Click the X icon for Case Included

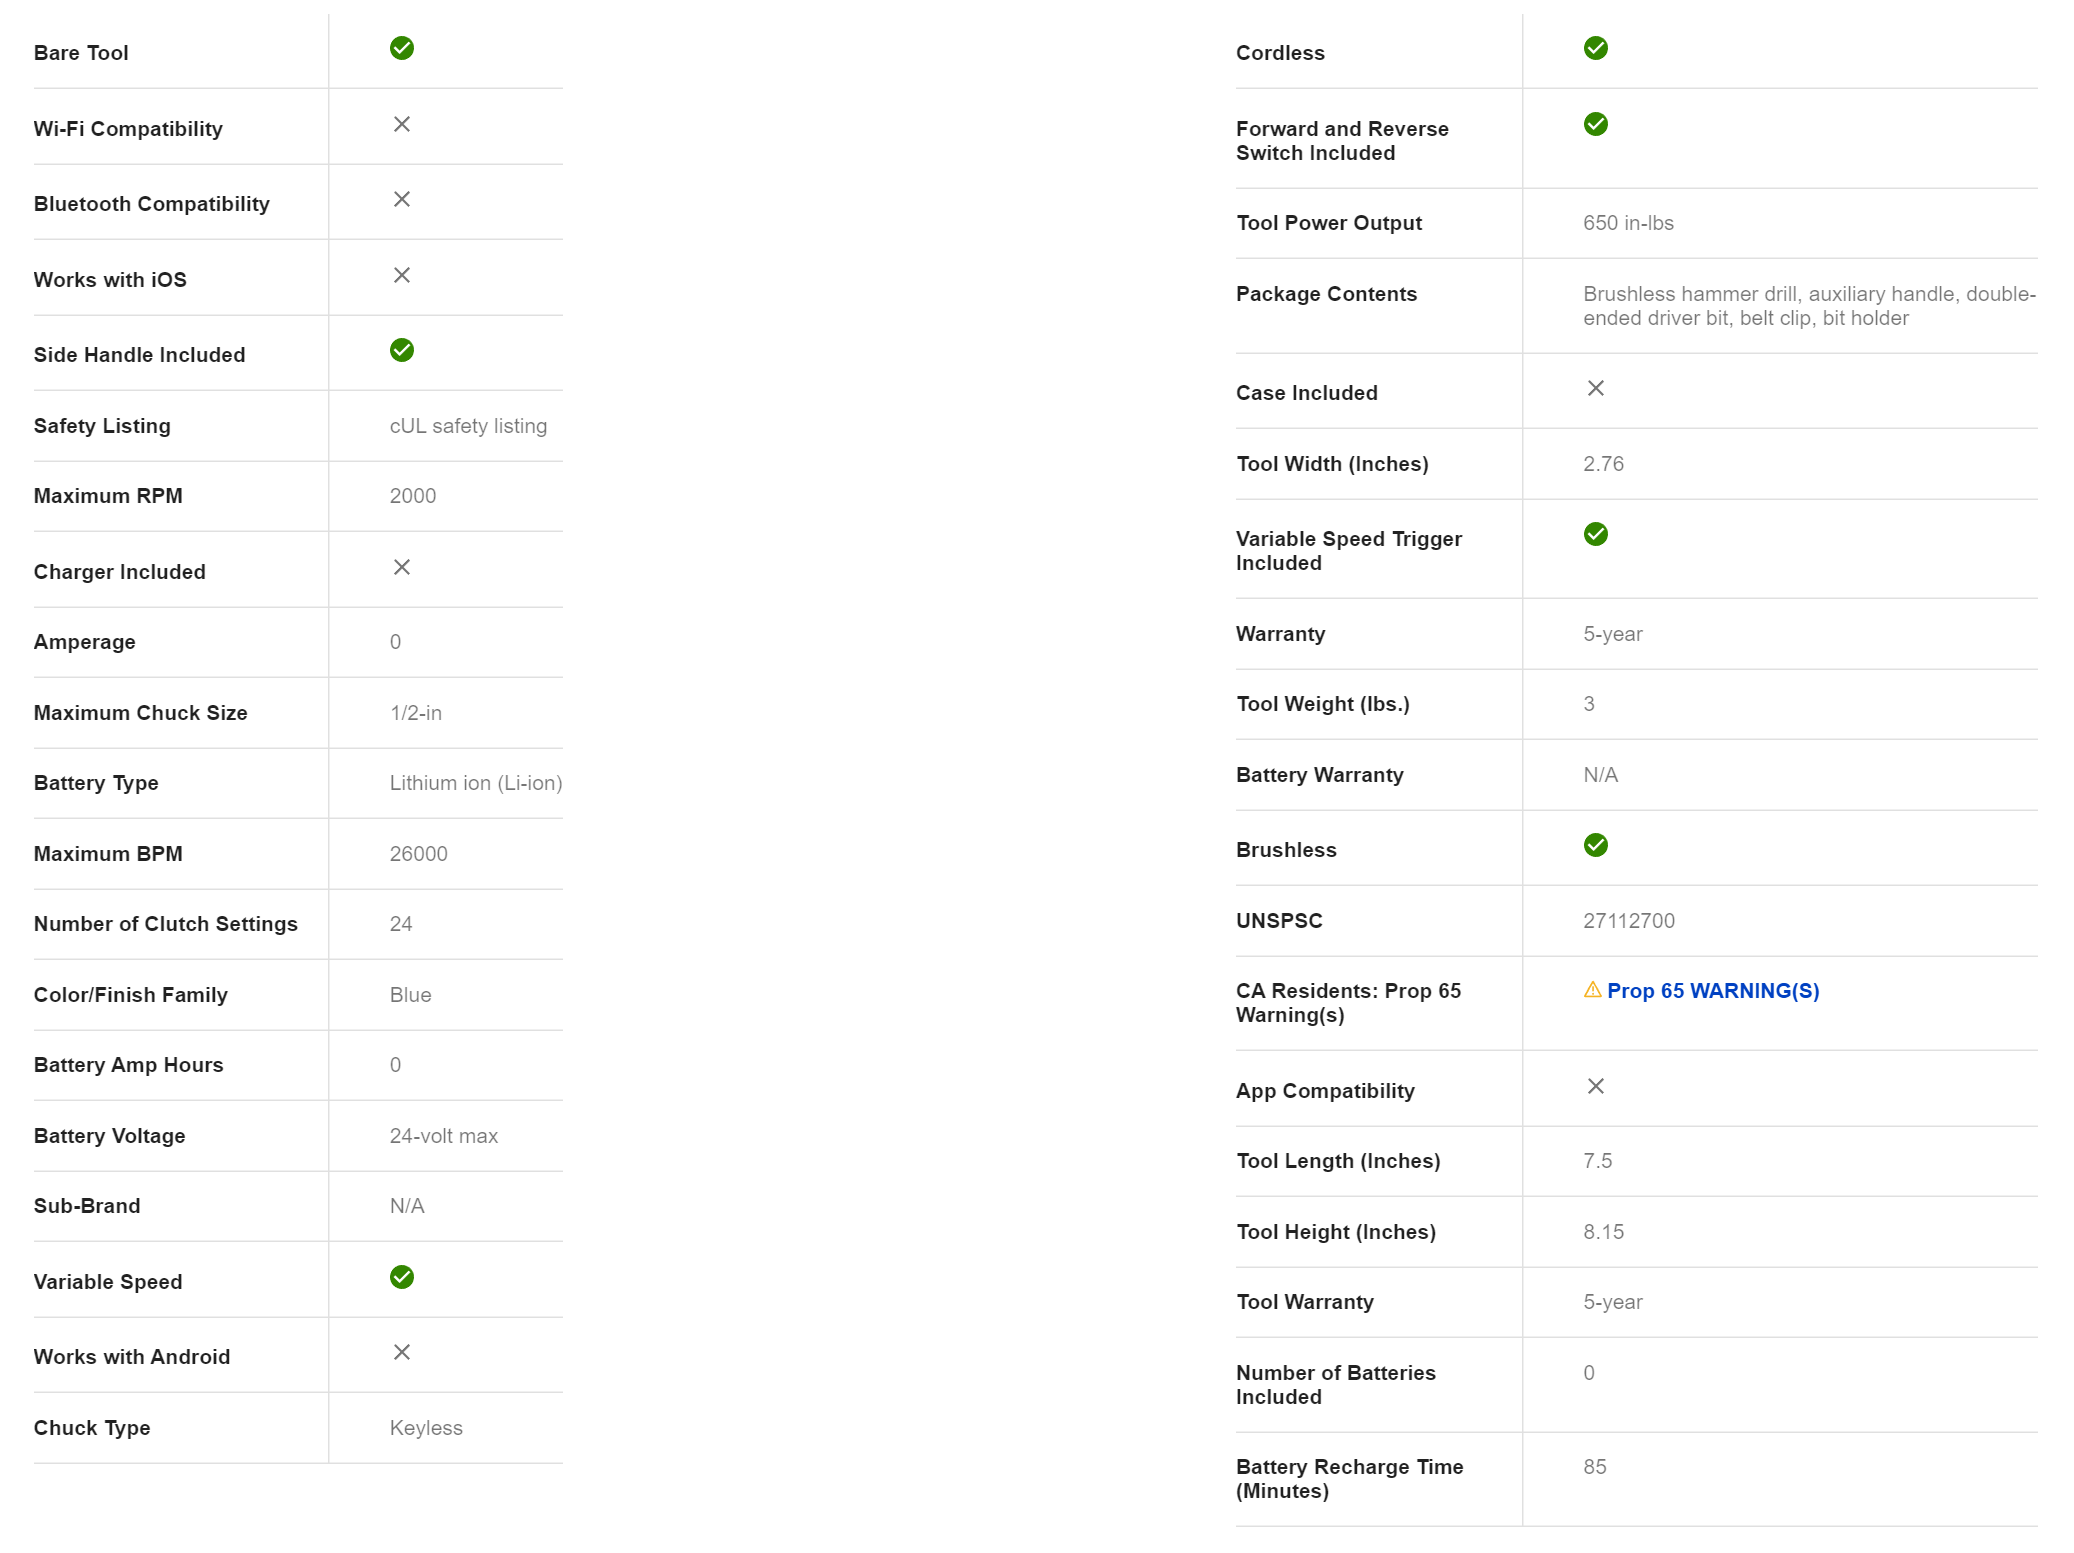tap(1596, 388)
